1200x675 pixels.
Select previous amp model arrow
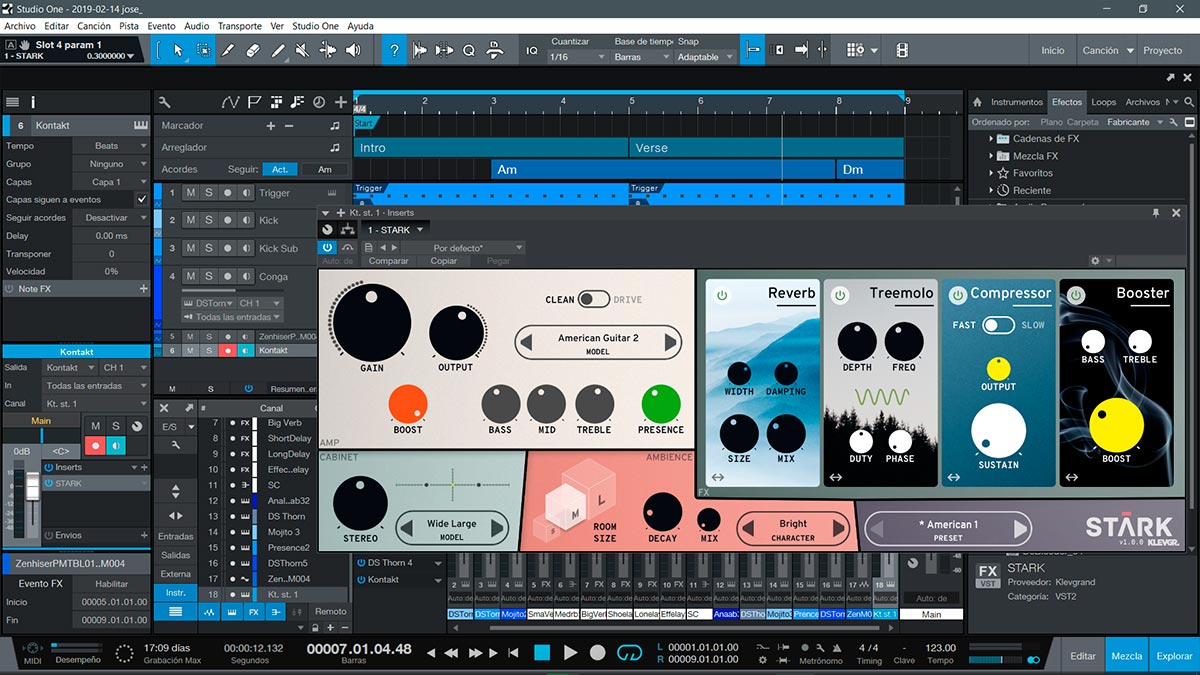tap(525, 344)
